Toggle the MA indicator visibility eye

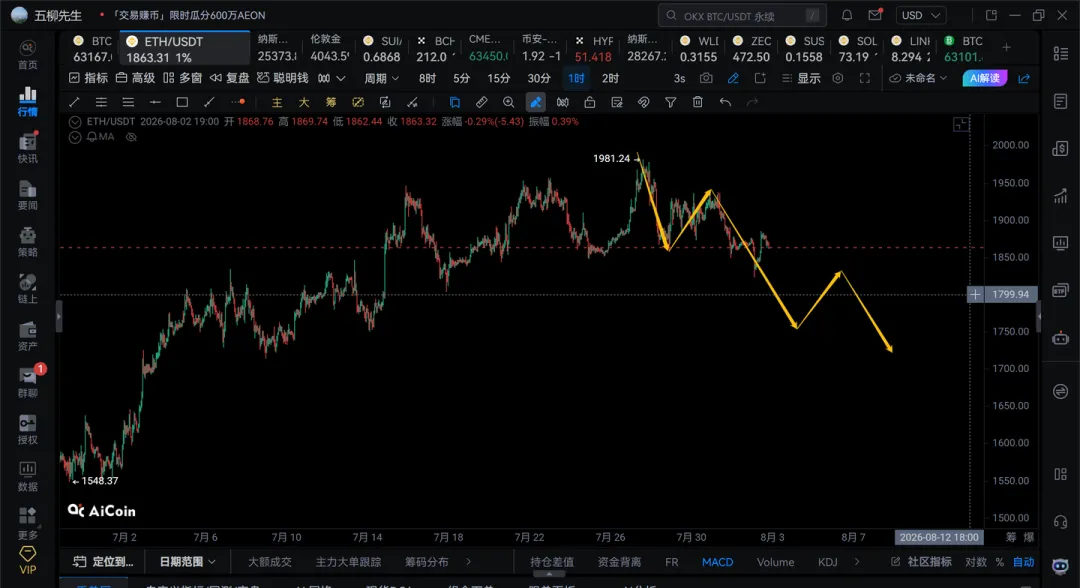(131, 137)
